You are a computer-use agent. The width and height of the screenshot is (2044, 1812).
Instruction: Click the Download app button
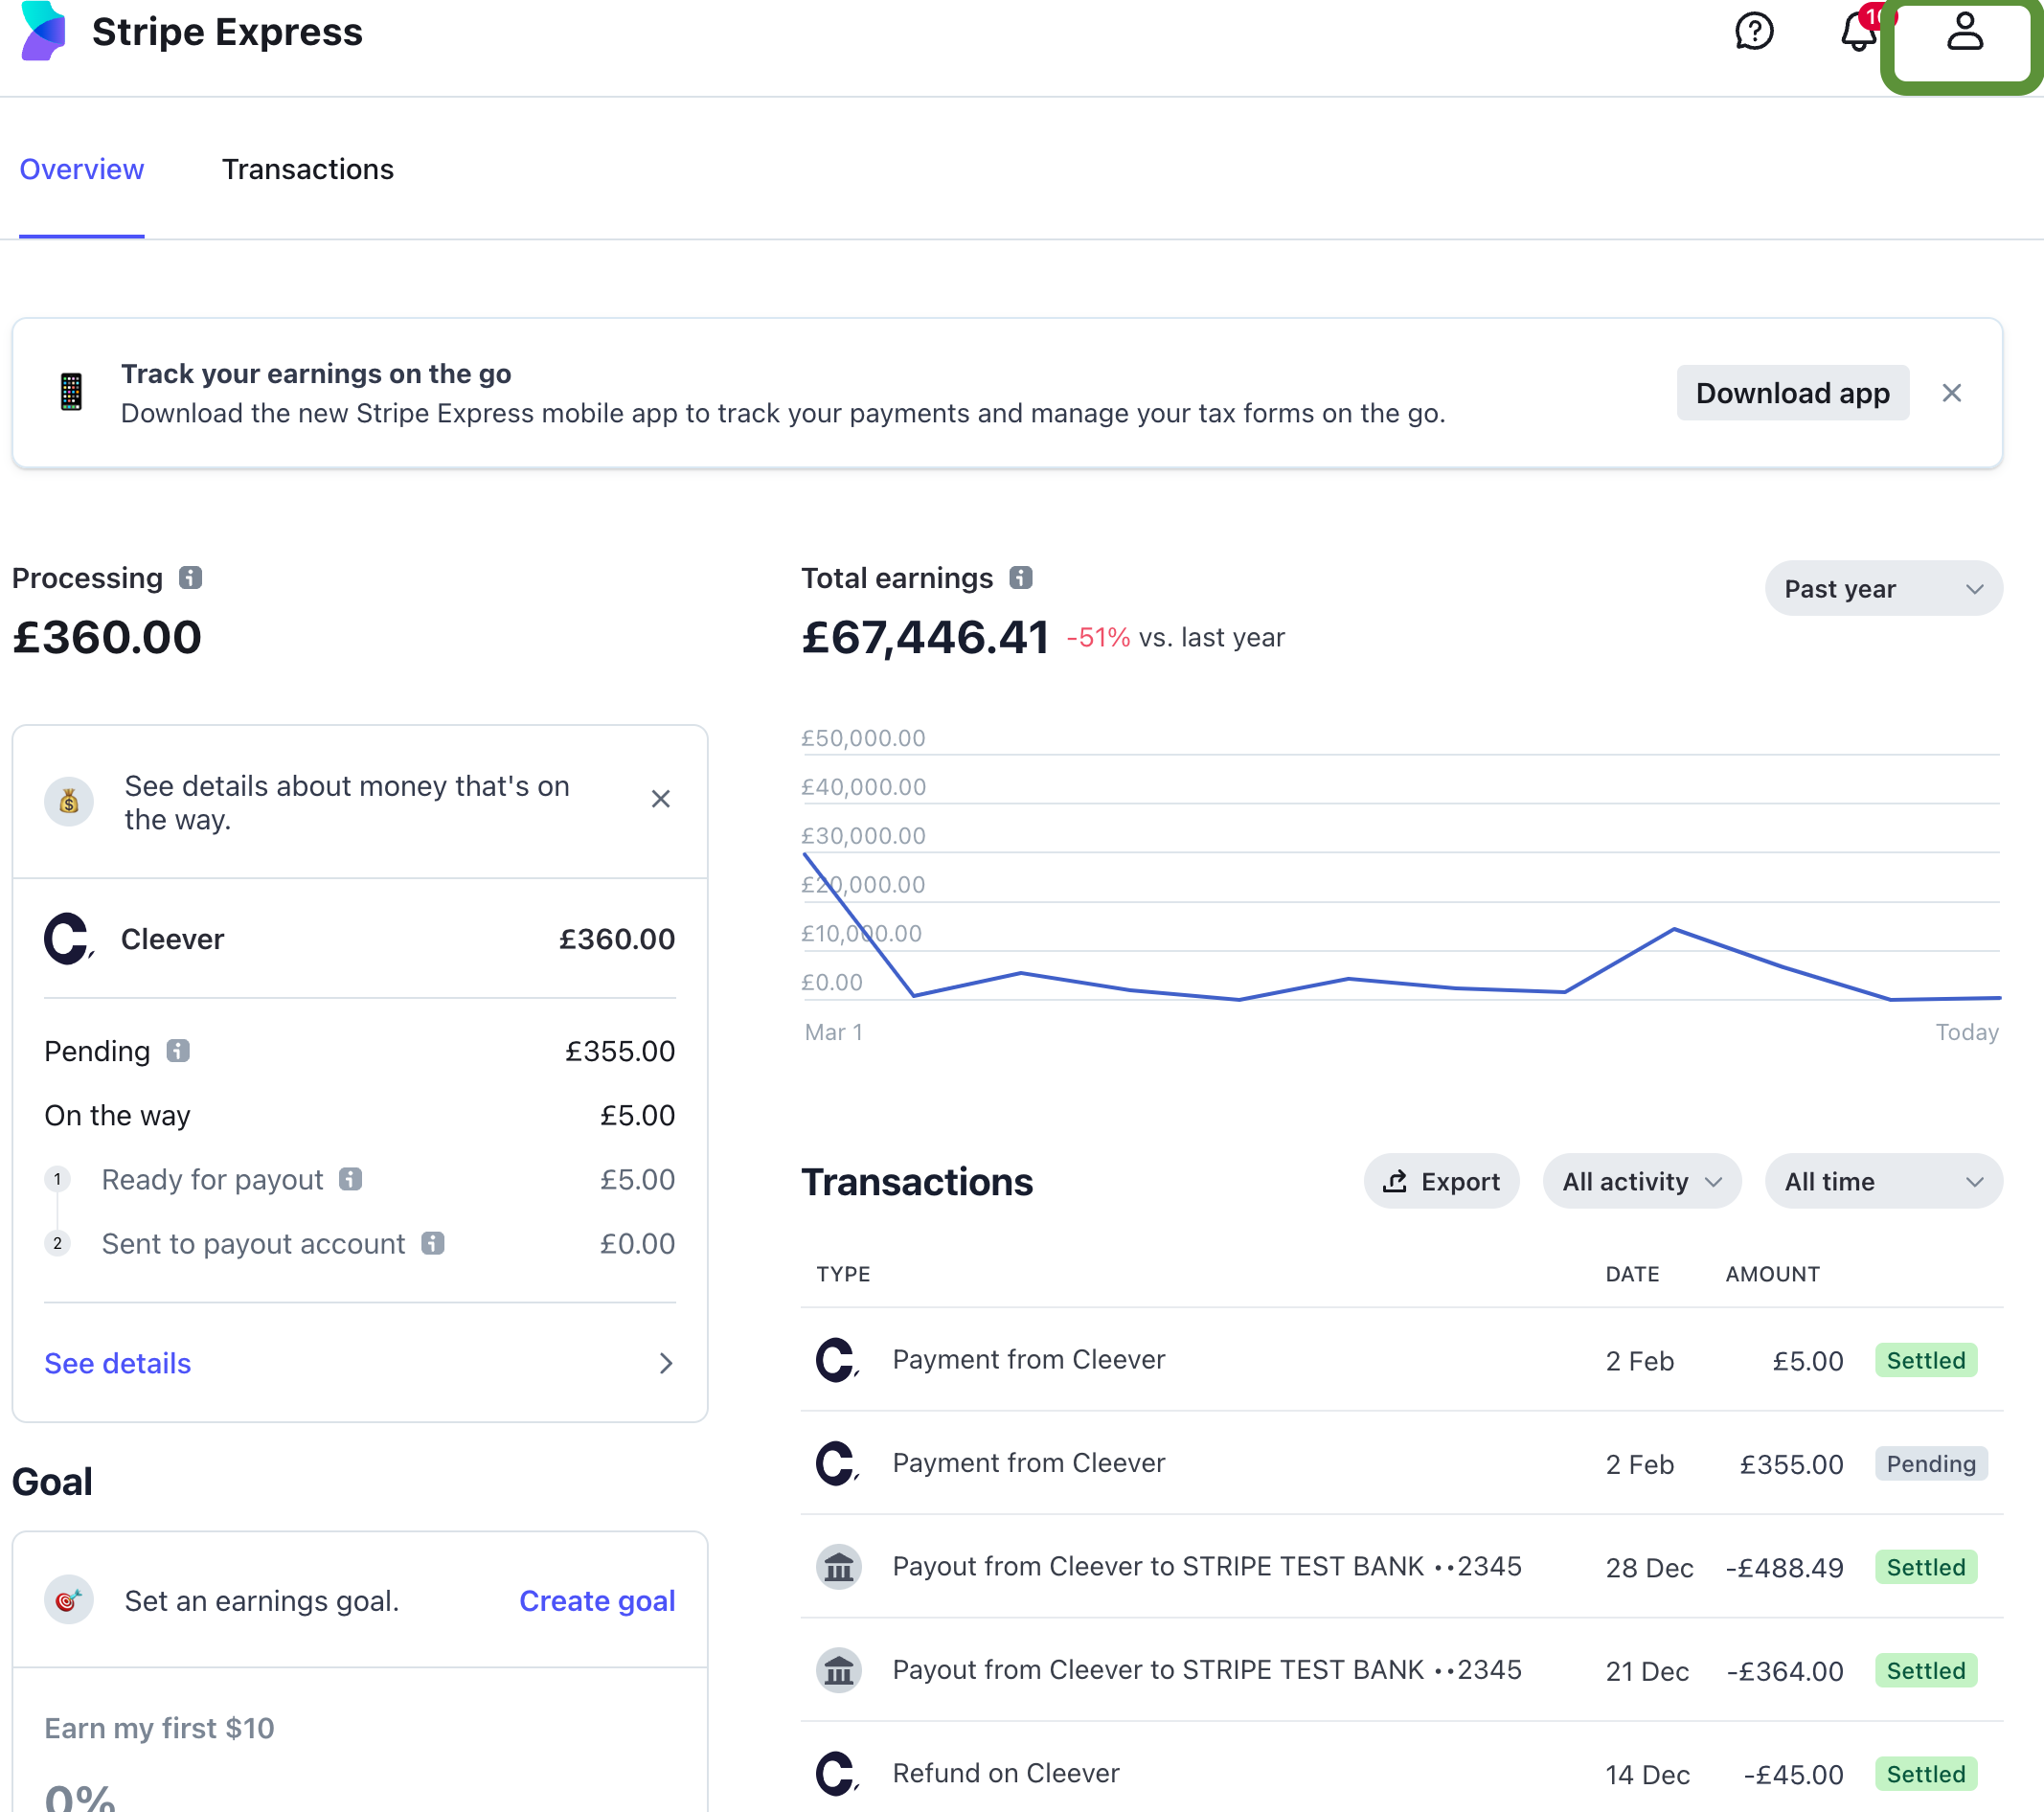pos(1792,393)
